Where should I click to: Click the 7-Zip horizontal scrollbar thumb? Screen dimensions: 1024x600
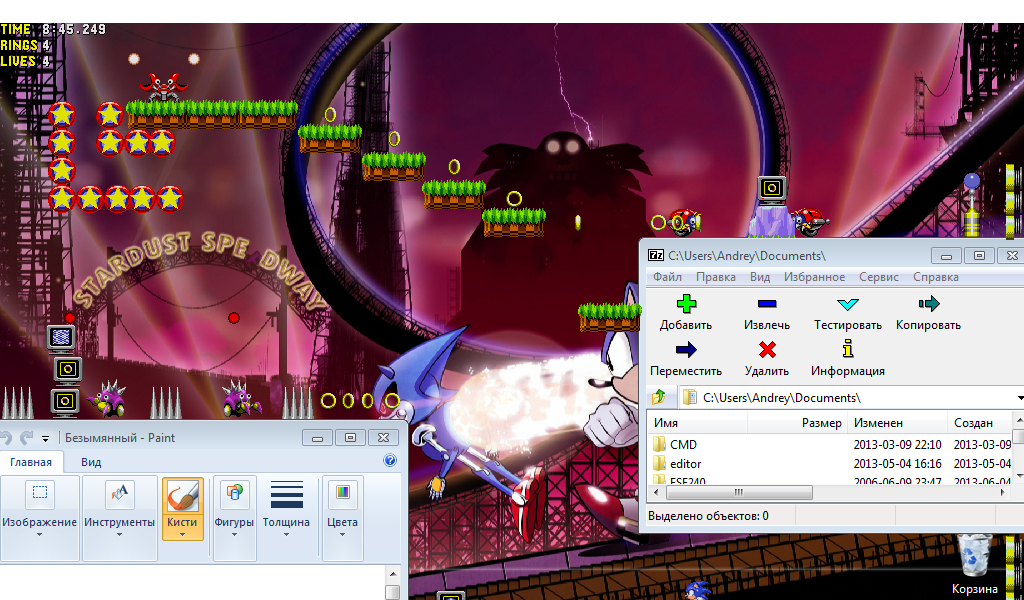[x=739, y=492]
